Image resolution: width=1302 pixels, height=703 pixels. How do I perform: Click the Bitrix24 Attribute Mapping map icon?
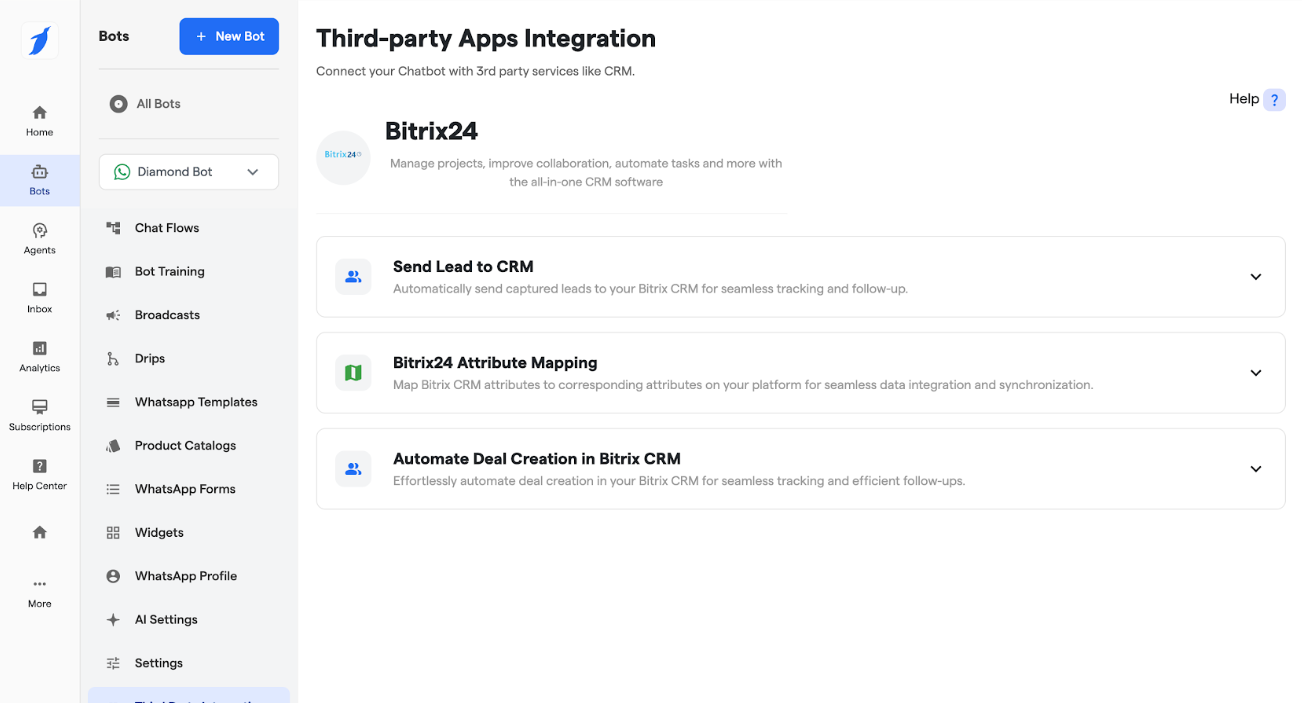[353, 373]
